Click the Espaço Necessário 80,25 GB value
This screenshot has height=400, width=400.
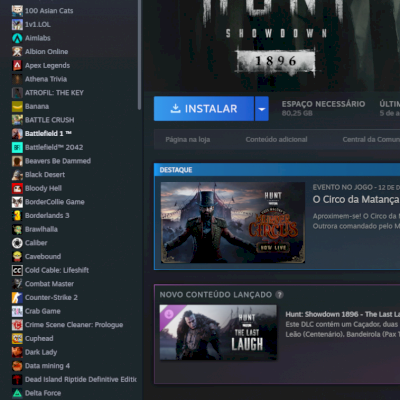pyautogui.click(x=297, y=113)
